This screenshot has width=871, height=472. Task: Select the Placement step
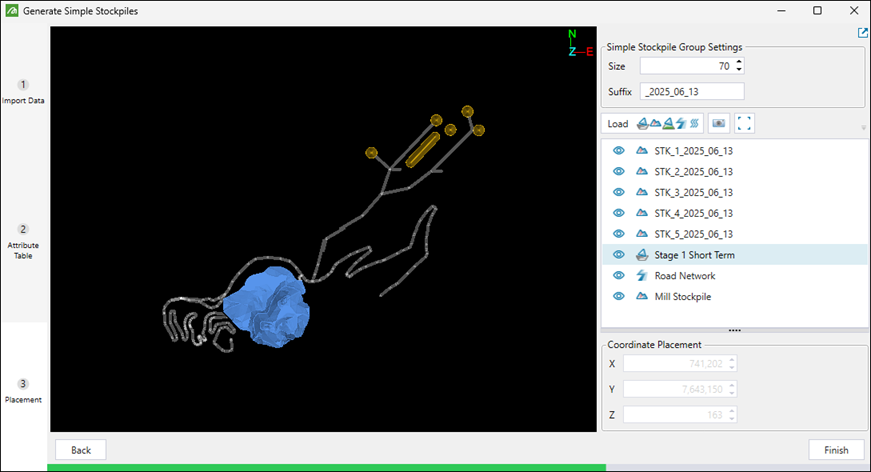pos(23,391)
